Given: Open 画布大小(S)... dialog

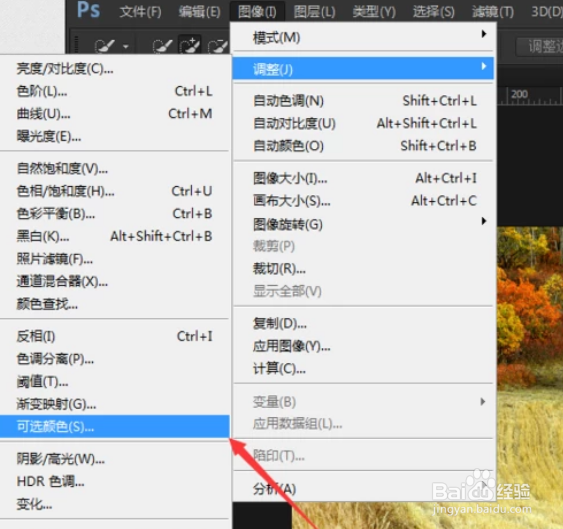Looking at the screenshot, I should click(364, 200).
